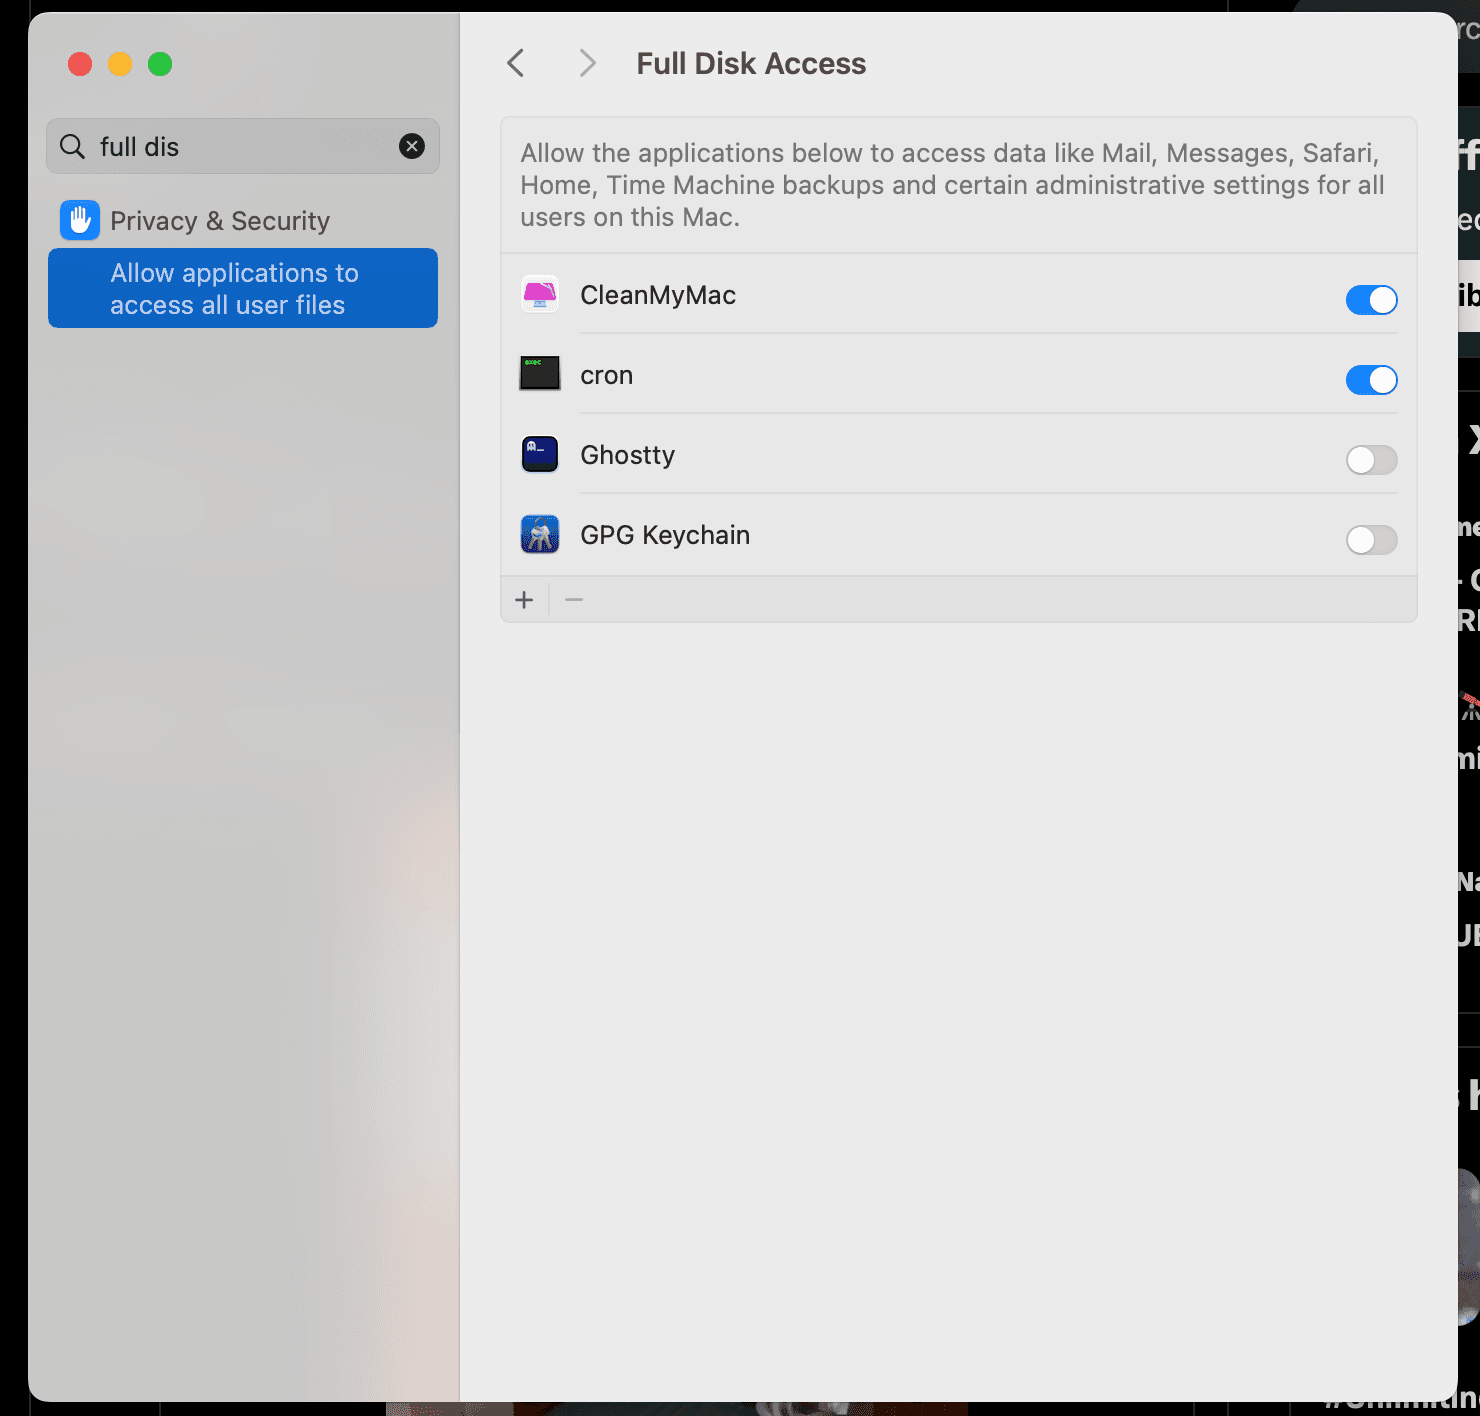1480x1416 pixels.
Task: Click the CleanMyMac app icon
Action: coord(540,295)
